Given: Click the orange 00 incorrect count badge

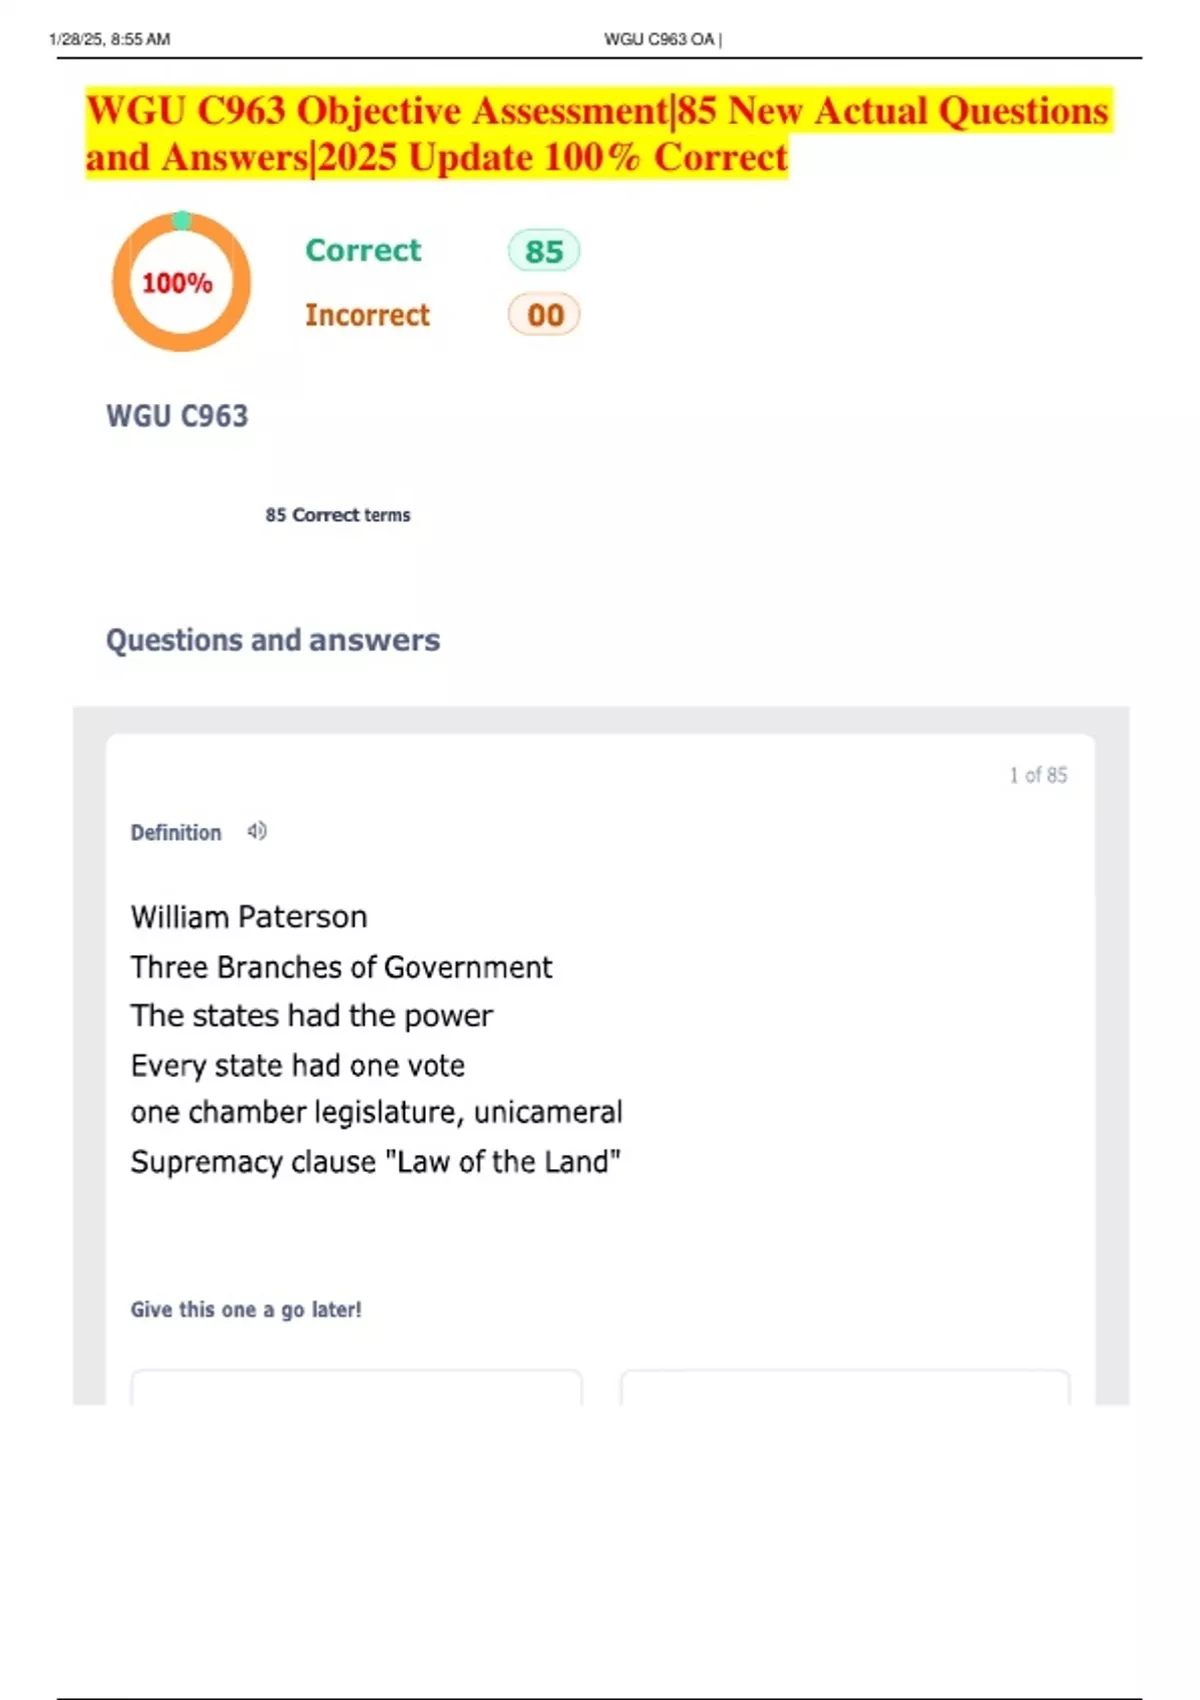Looking at the screenshot, I should click(x=544, y=315).
